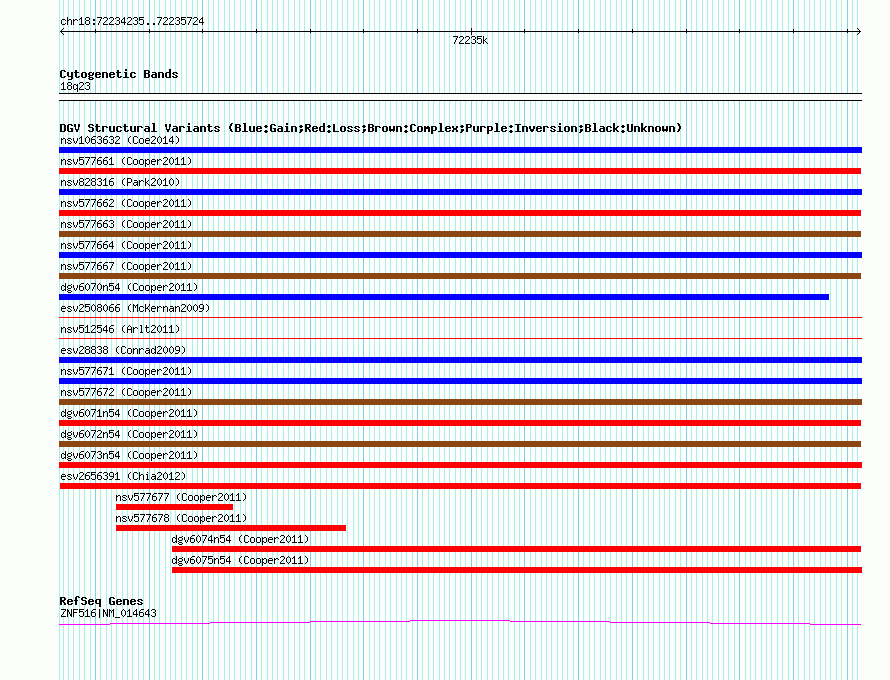Open variant nsv577661 (Cooper2011) label
The width and height of the screenshot is (890, 680).
[x=126, y=161]
